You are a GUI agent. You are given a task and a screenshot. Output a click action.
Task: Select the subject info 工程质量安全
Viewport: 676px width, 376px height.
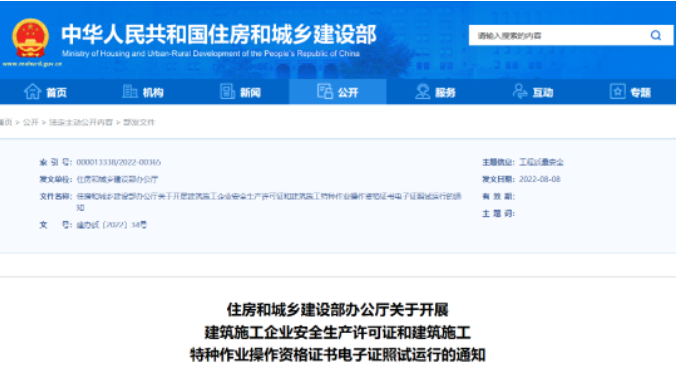pos(541,162)
